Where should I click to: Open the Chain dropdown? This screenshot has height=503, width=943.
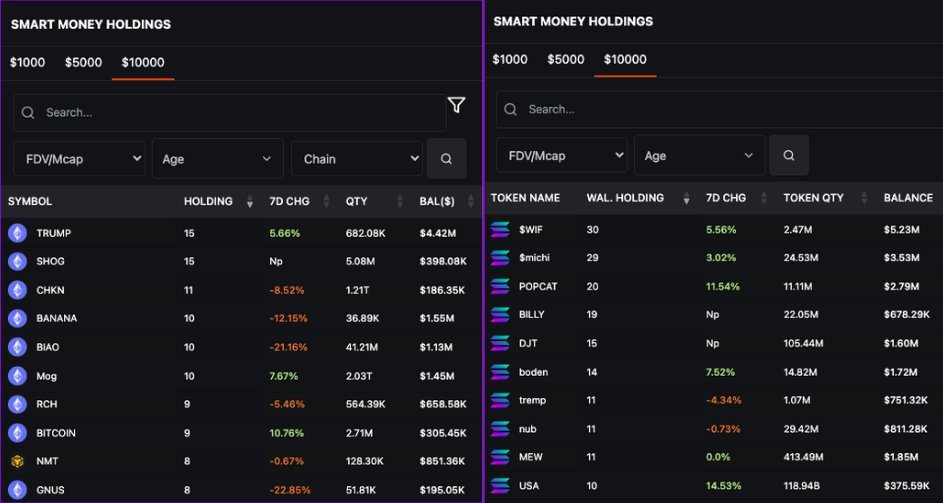357,159
